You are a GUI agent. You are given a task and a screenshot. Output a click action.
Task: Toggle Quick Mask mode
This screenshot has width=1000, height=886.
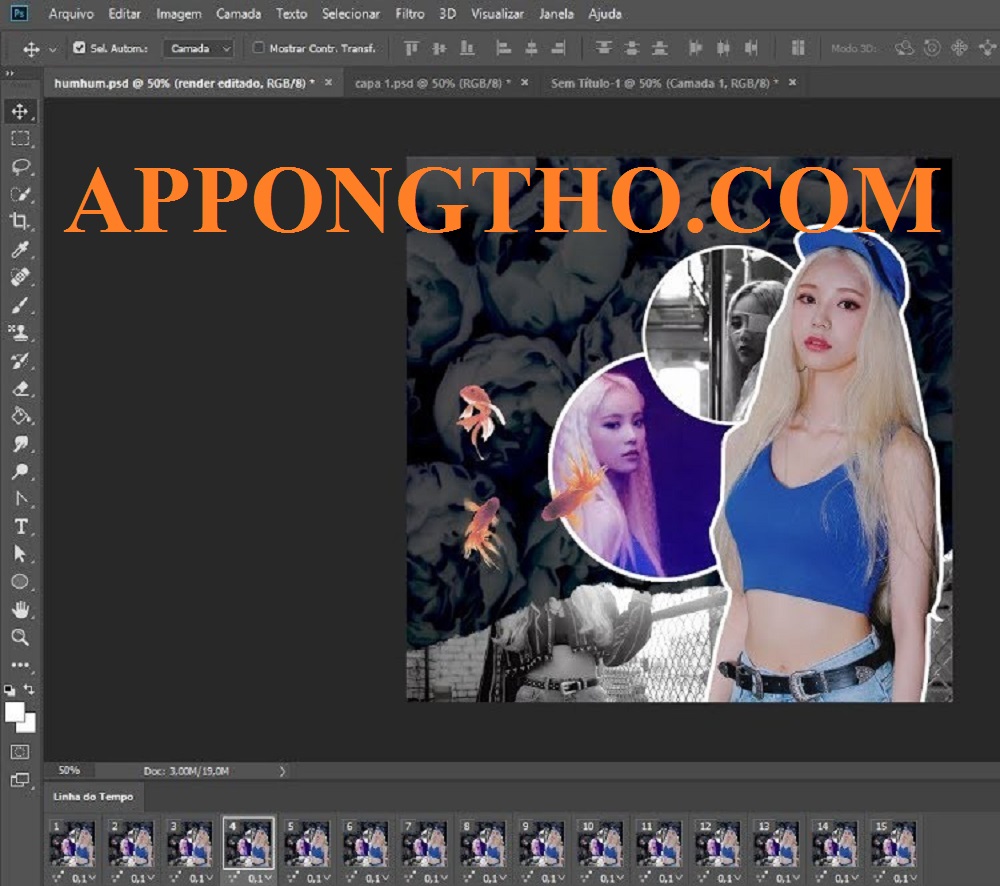click(x=20, y=752)
